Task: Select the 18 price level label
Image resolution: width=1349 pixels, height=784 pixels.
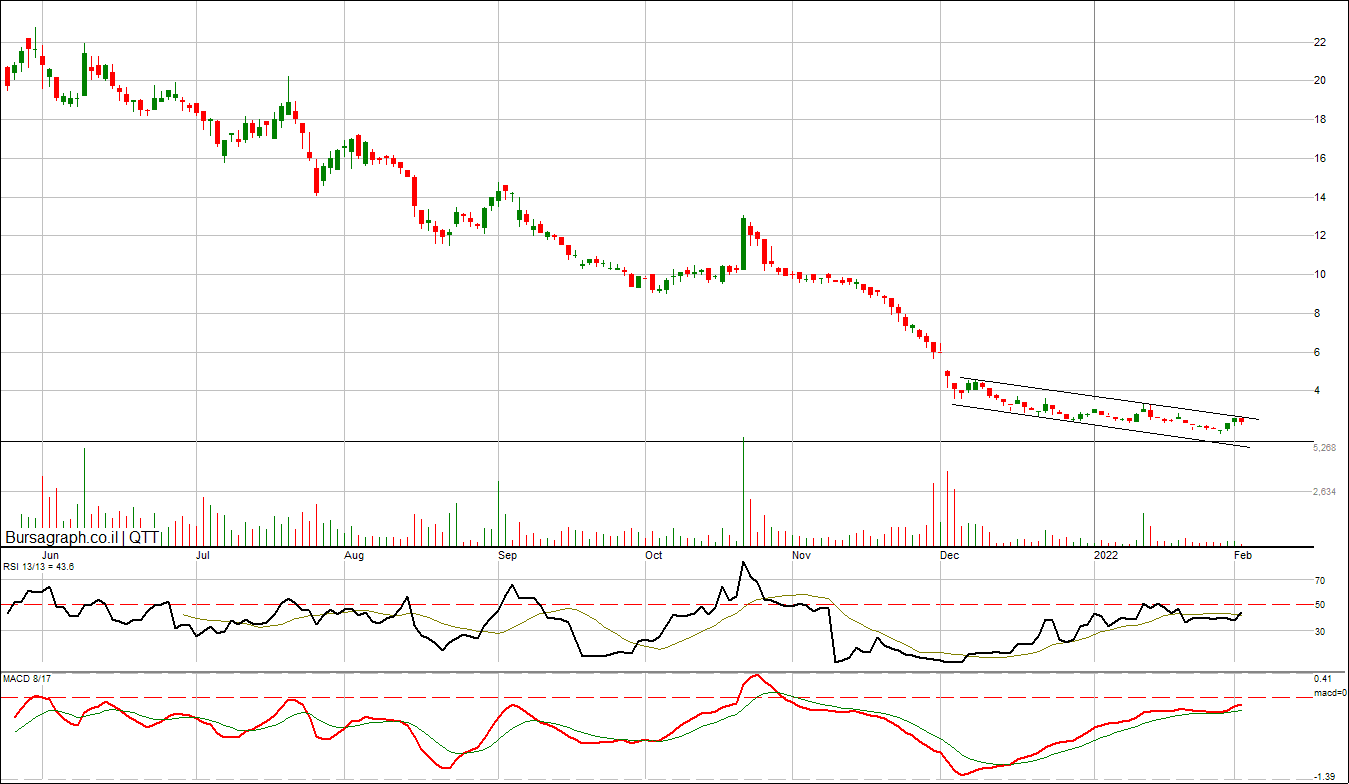Action: tap(1320, 120)
